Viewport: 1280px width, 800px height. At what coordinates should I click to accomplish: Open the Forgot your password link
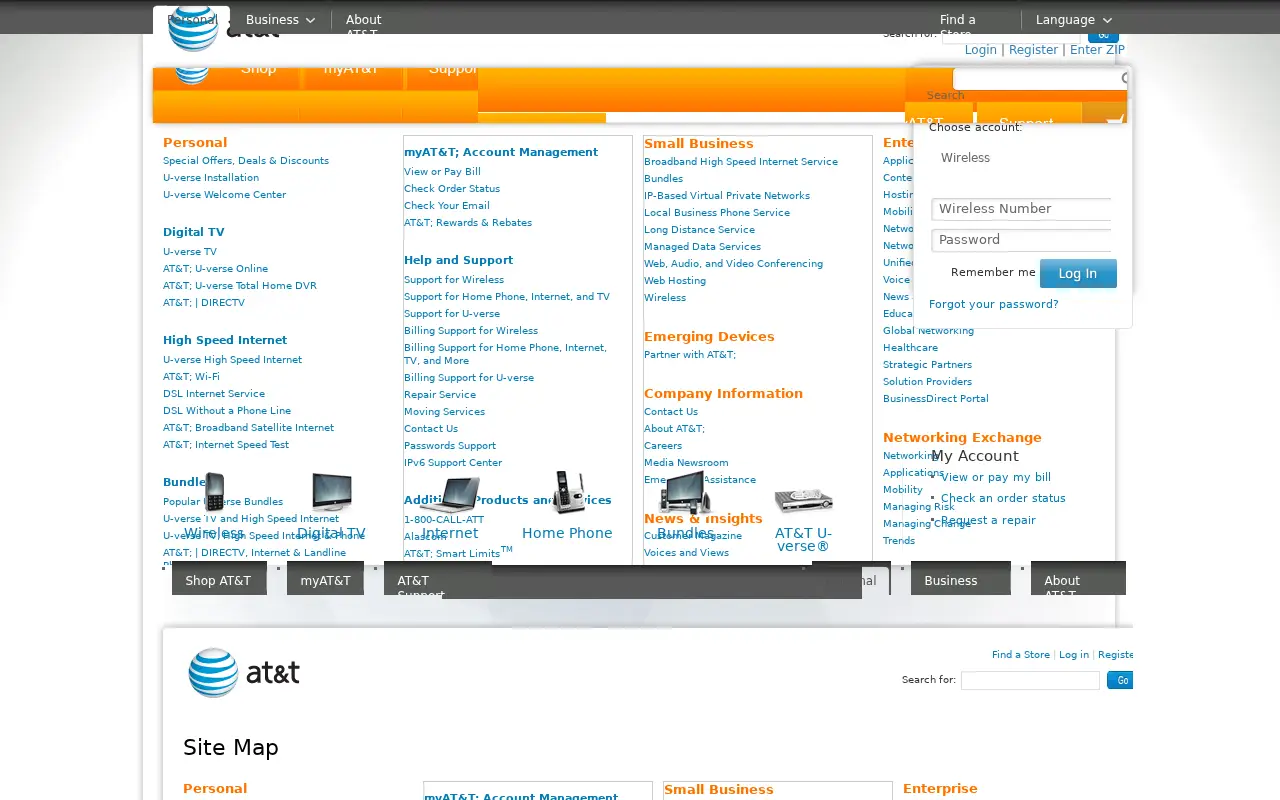[x=993, y=304]
